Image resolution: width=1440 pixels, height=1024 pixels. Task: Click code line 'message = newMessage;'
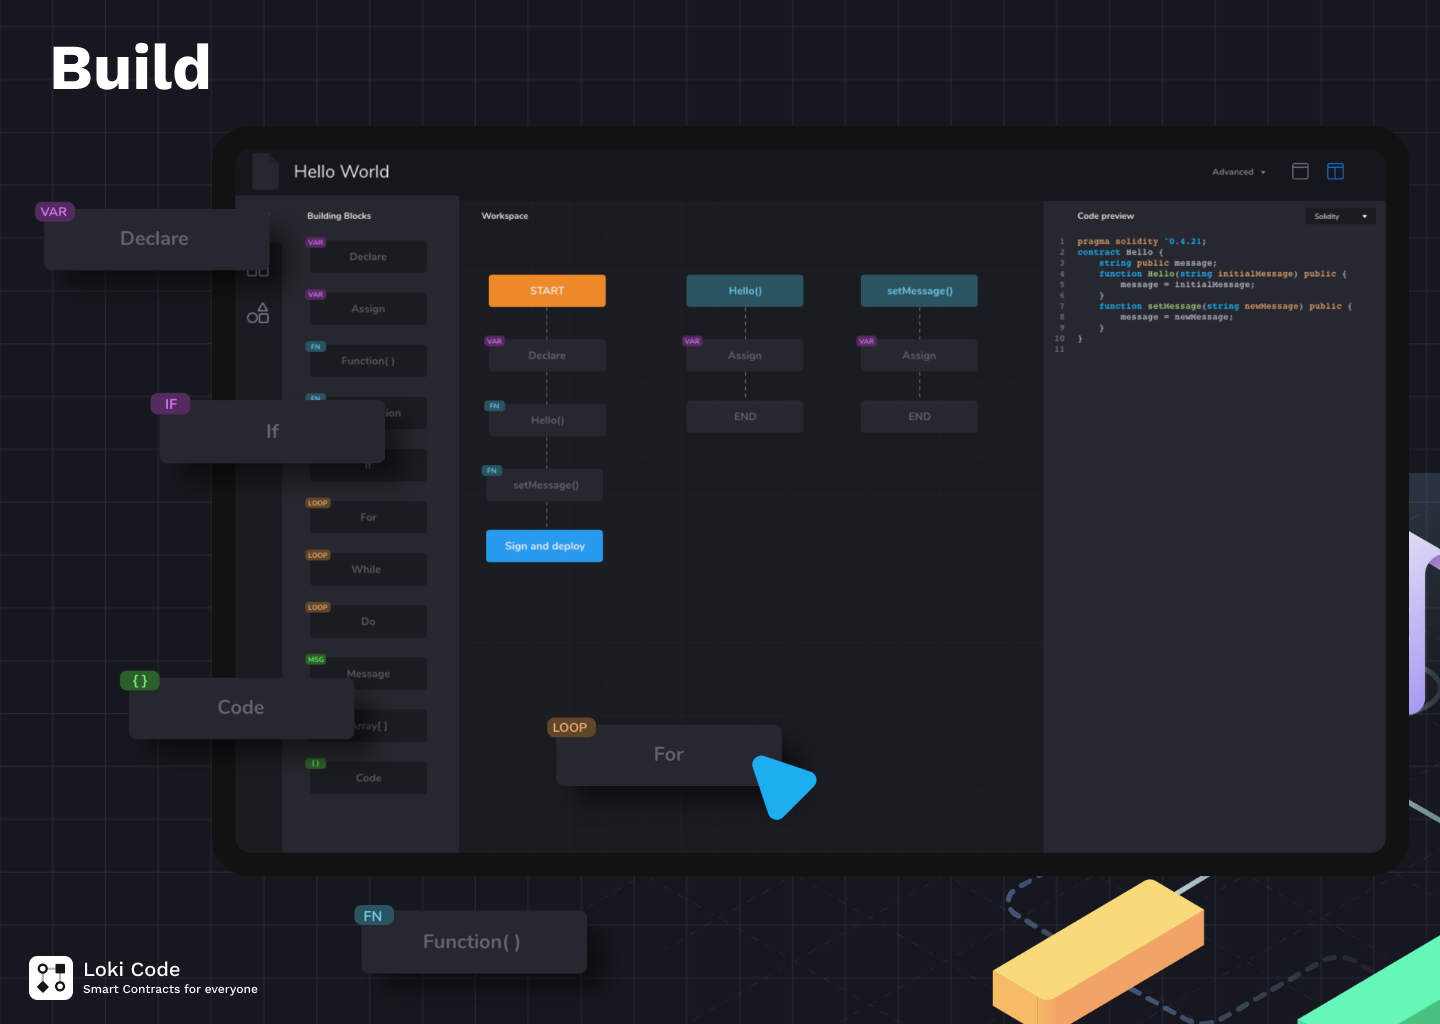1177,317
